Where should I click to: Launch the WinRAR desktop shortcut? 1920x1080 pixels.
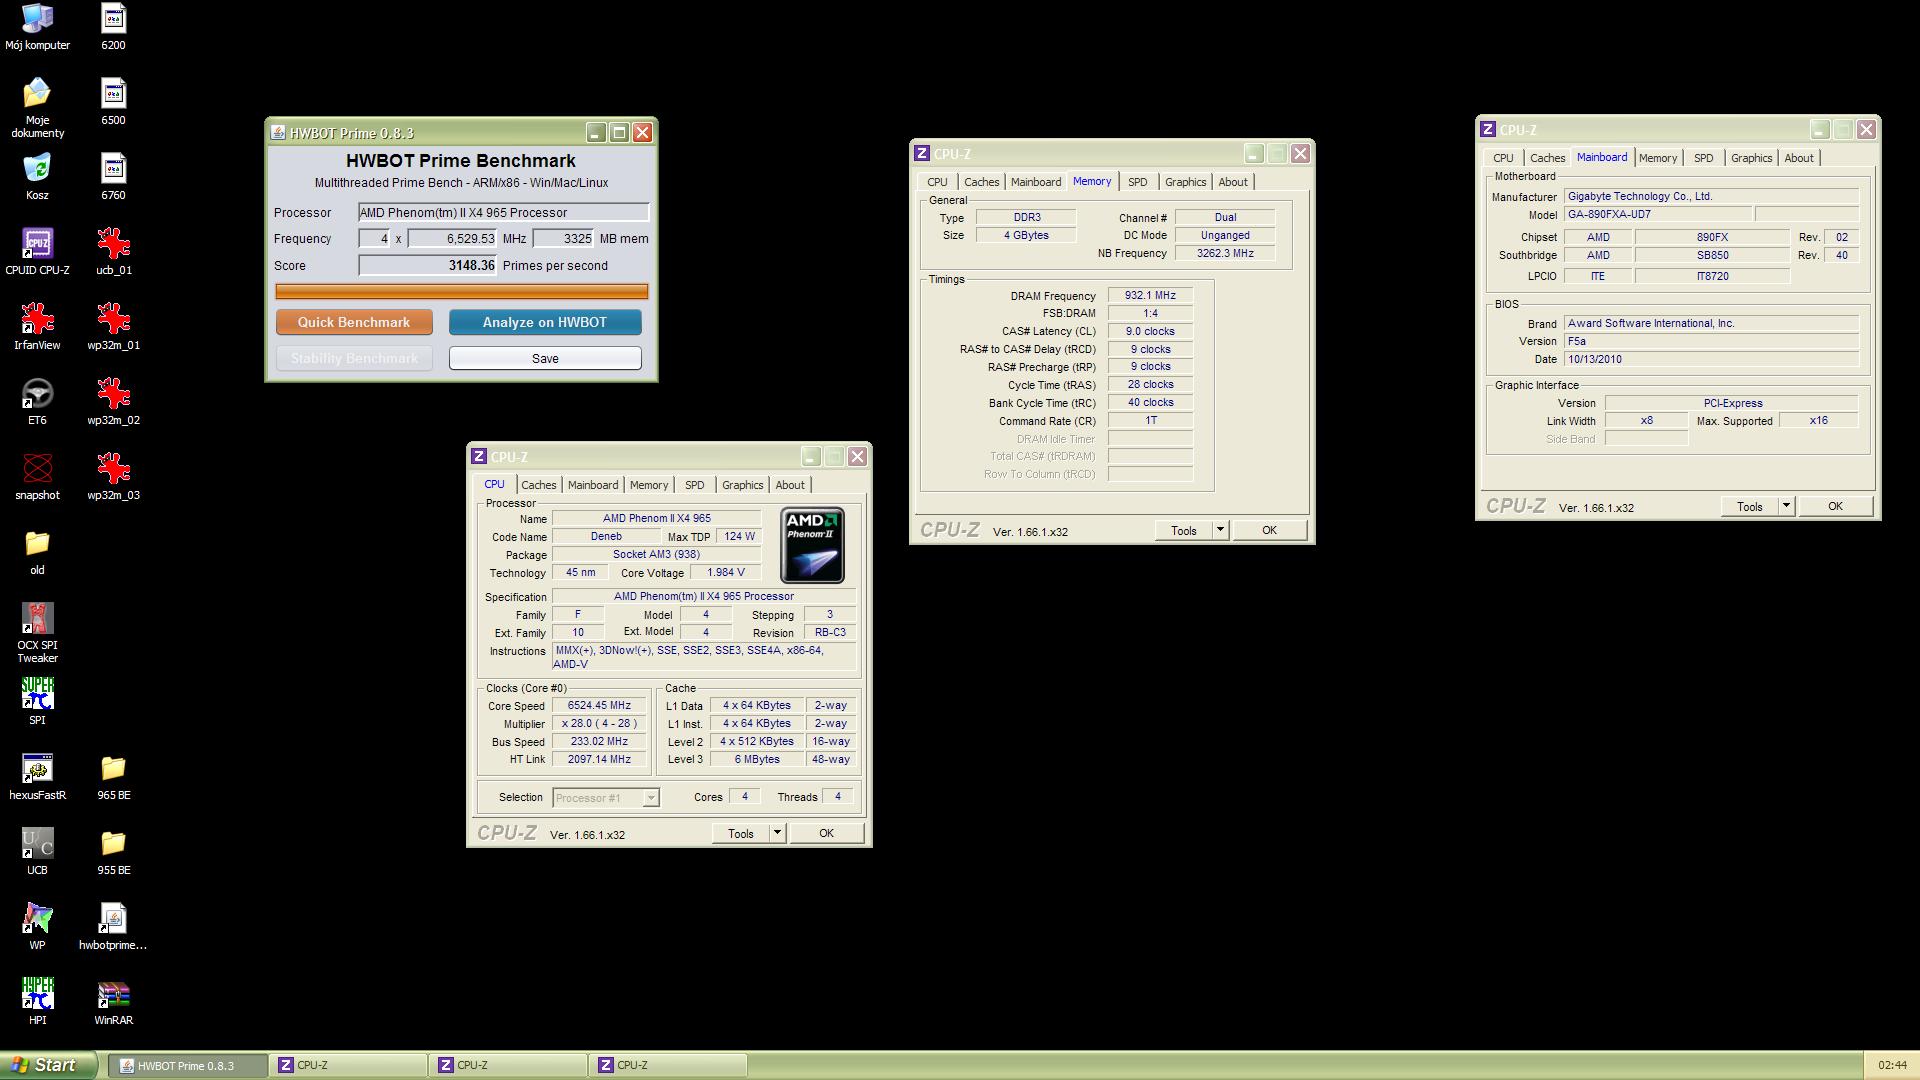click(113, 1001)
